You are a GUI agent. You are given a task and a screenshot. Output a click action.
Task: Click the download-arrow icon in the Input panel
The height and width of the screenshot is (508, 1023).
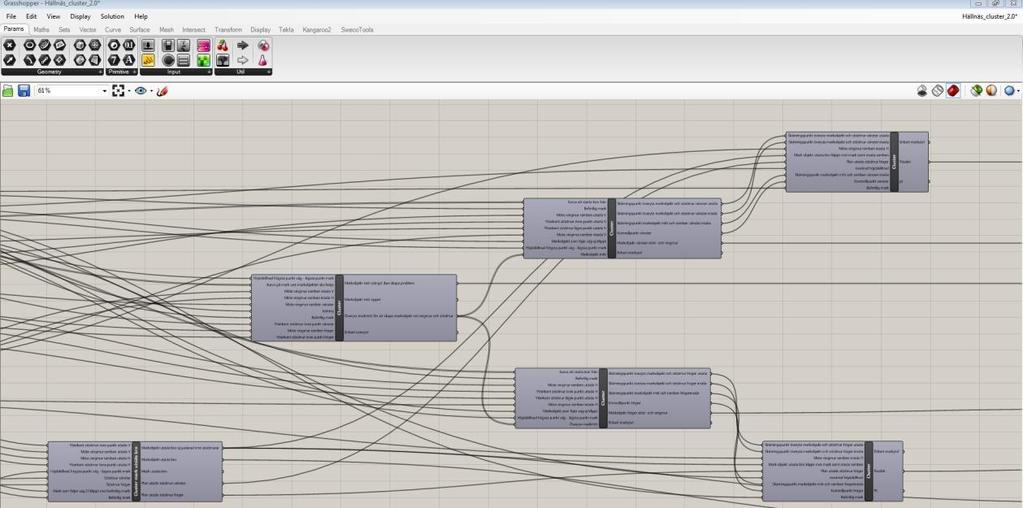coord(148,46)
